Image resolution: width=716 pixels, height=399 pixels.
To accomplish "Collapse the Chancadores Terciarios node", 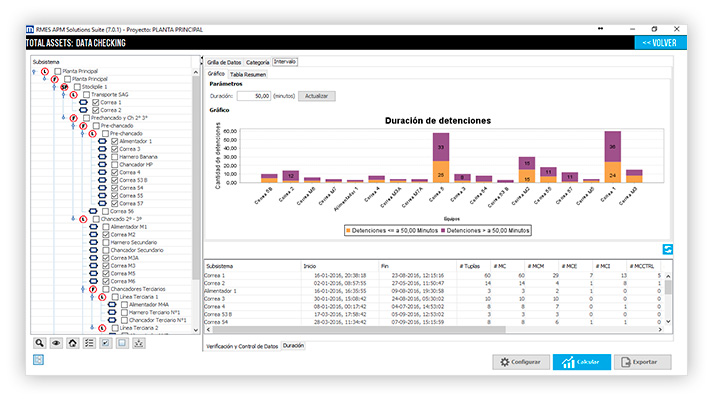I will pos(83,289).
